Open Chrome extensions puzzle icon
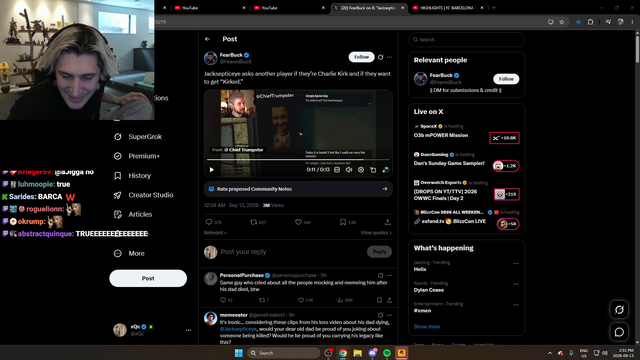Viewport: 640px width, 360px height. (x=590, y=22)
